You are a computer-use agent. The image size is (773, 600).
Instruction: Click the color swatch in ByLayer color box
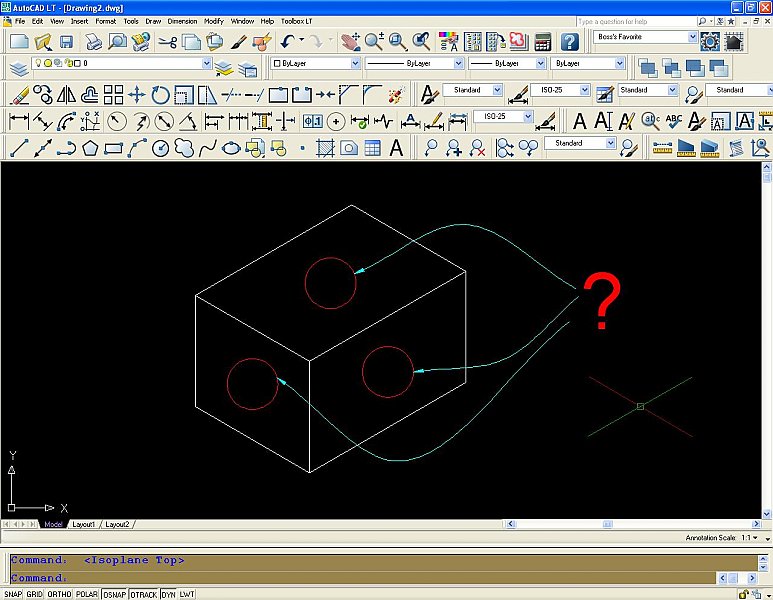(x=277, y=63)
